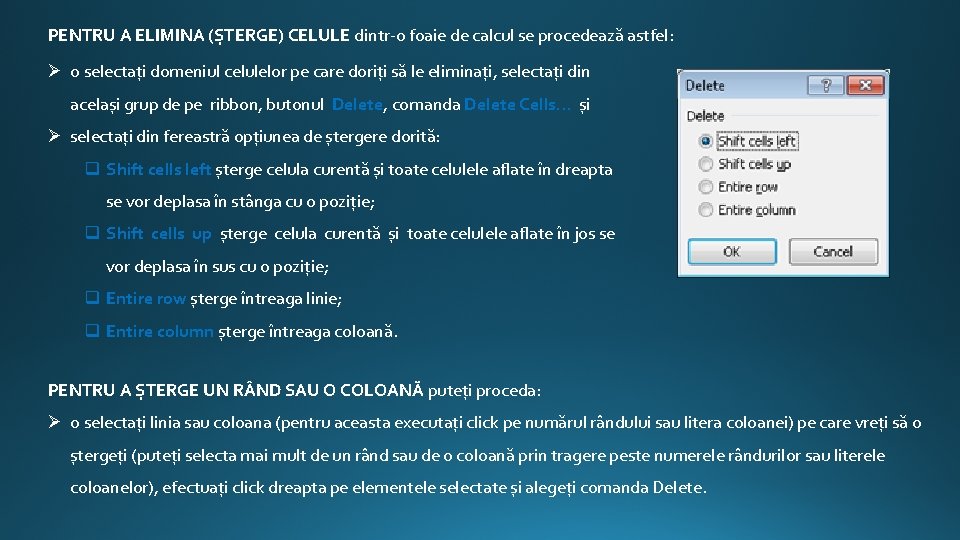
Task: Click the question mark help button in Delete dialog
Action: tap(825, 86)
